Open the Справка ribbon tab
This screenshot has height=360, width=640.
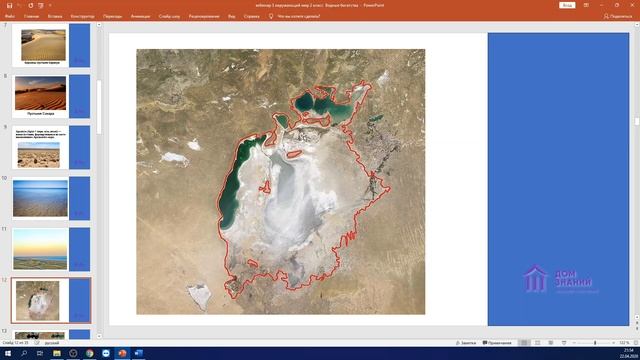[251, 16]
